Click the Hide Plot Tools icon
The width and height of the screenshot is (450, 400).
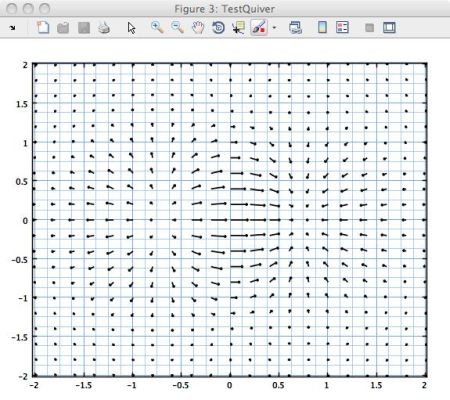pos(369,28)
